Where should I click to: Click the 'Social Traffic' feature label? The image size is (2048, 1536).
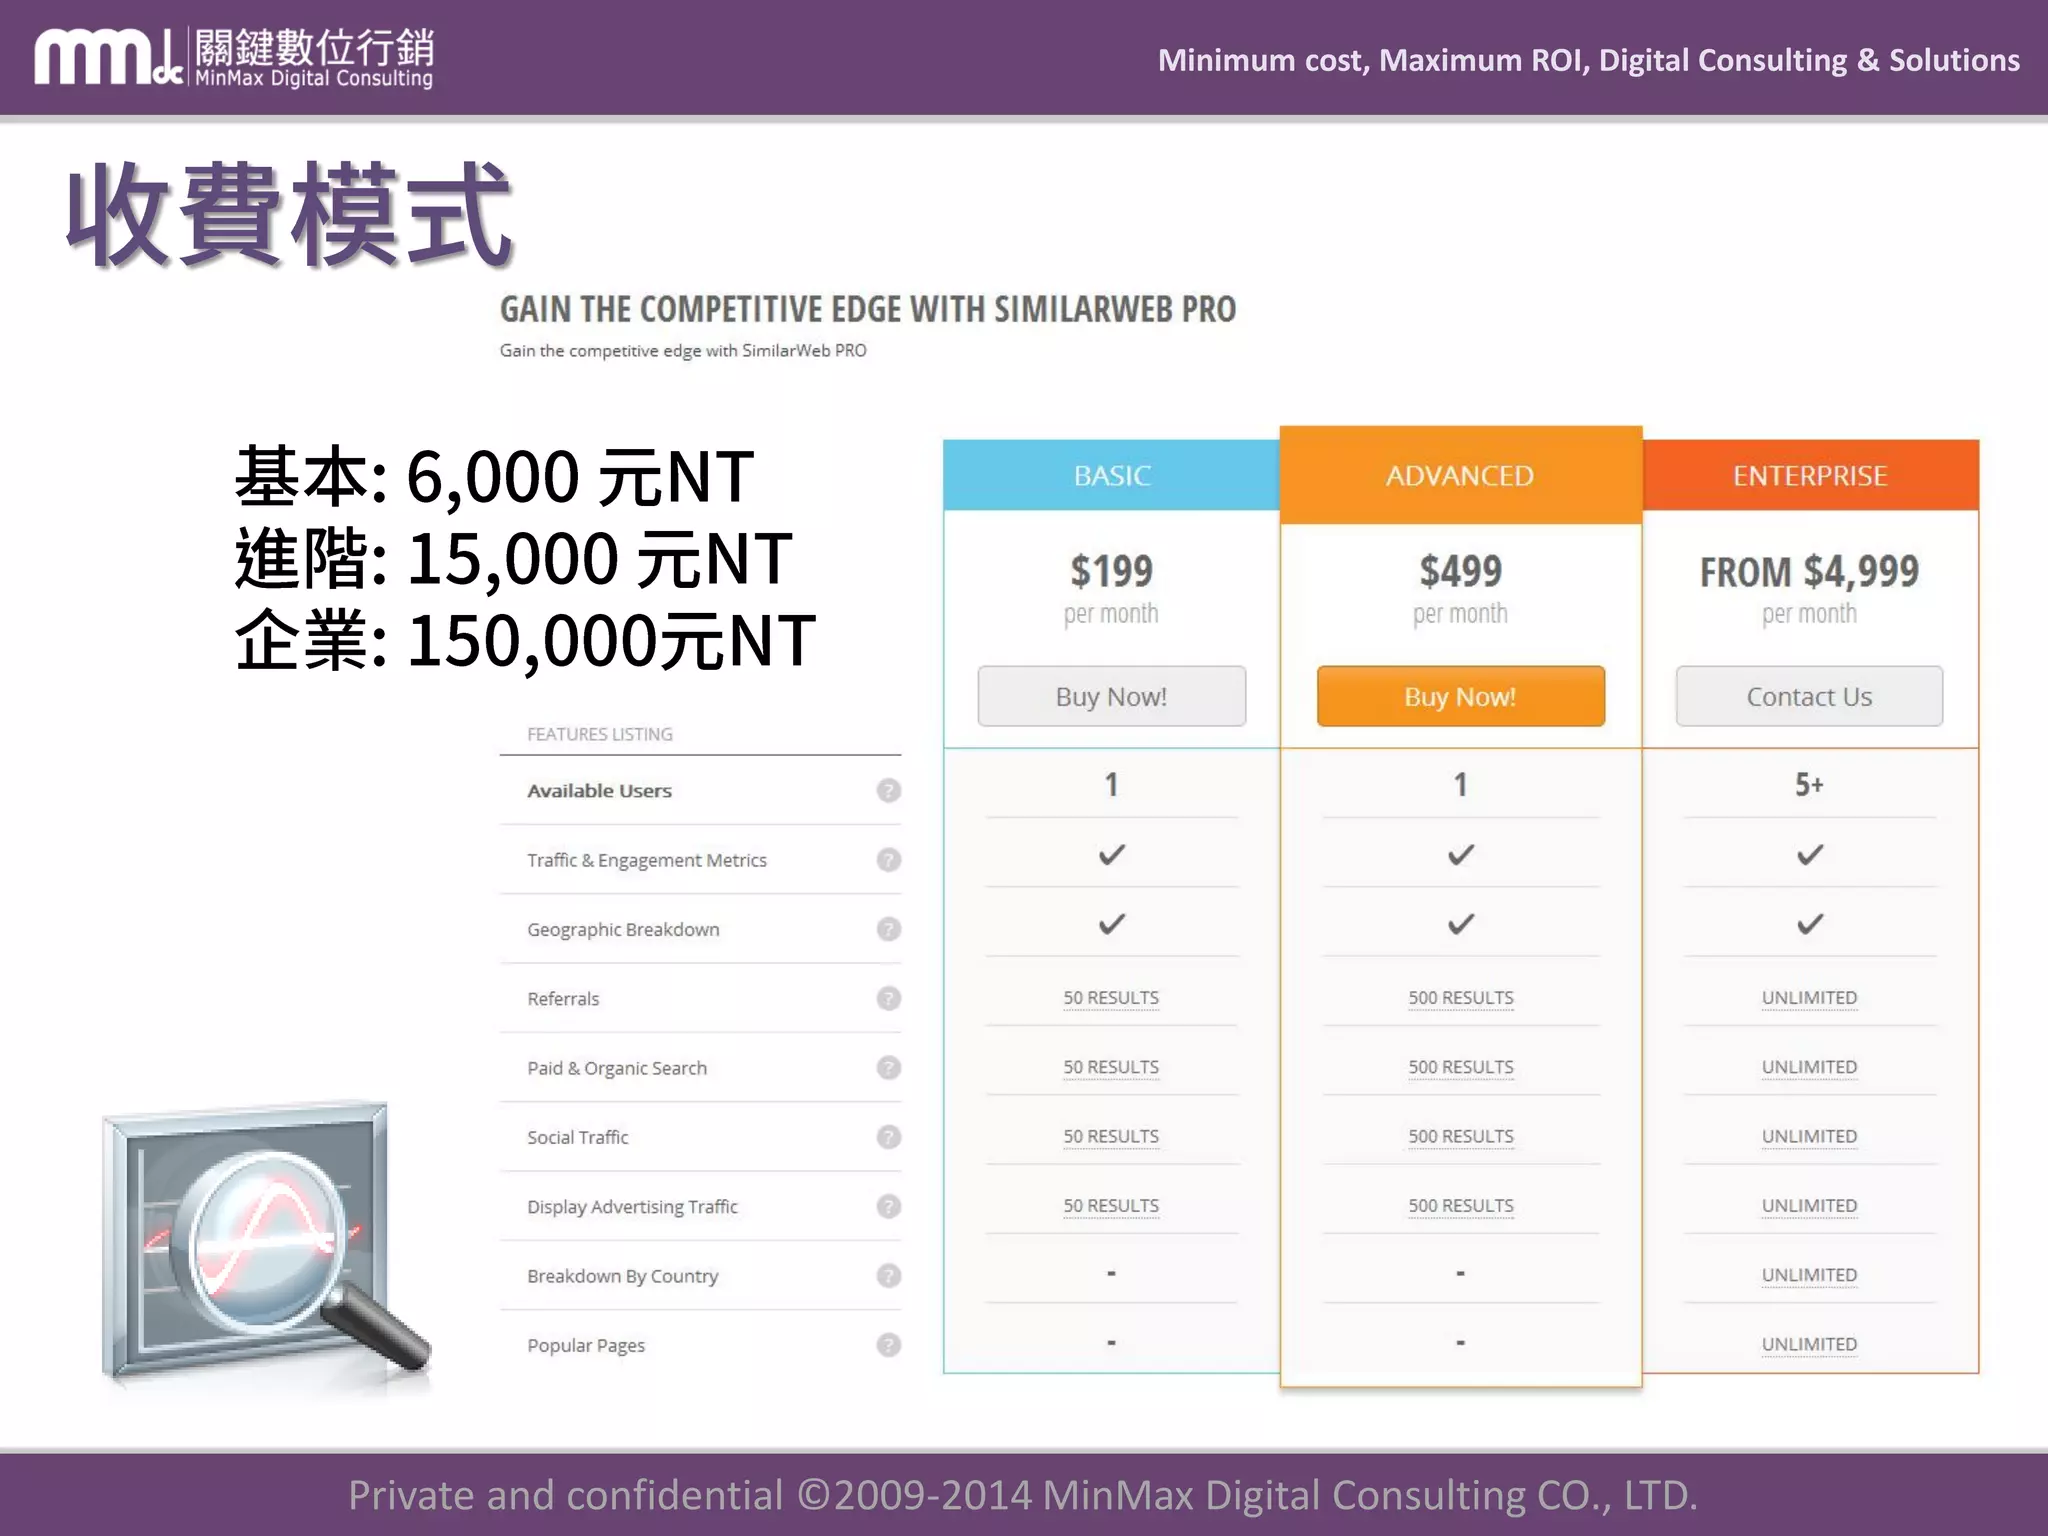(x=578, y=1137)
